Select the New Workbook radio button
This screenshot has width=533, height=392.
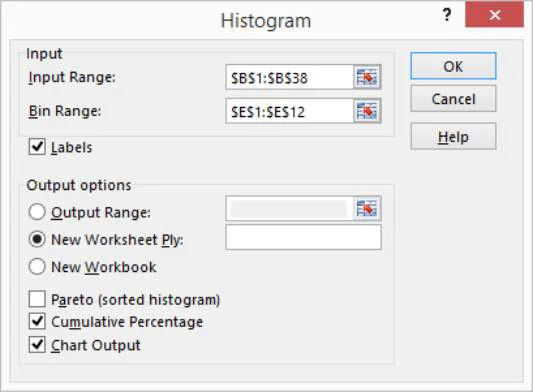(37, 267)
